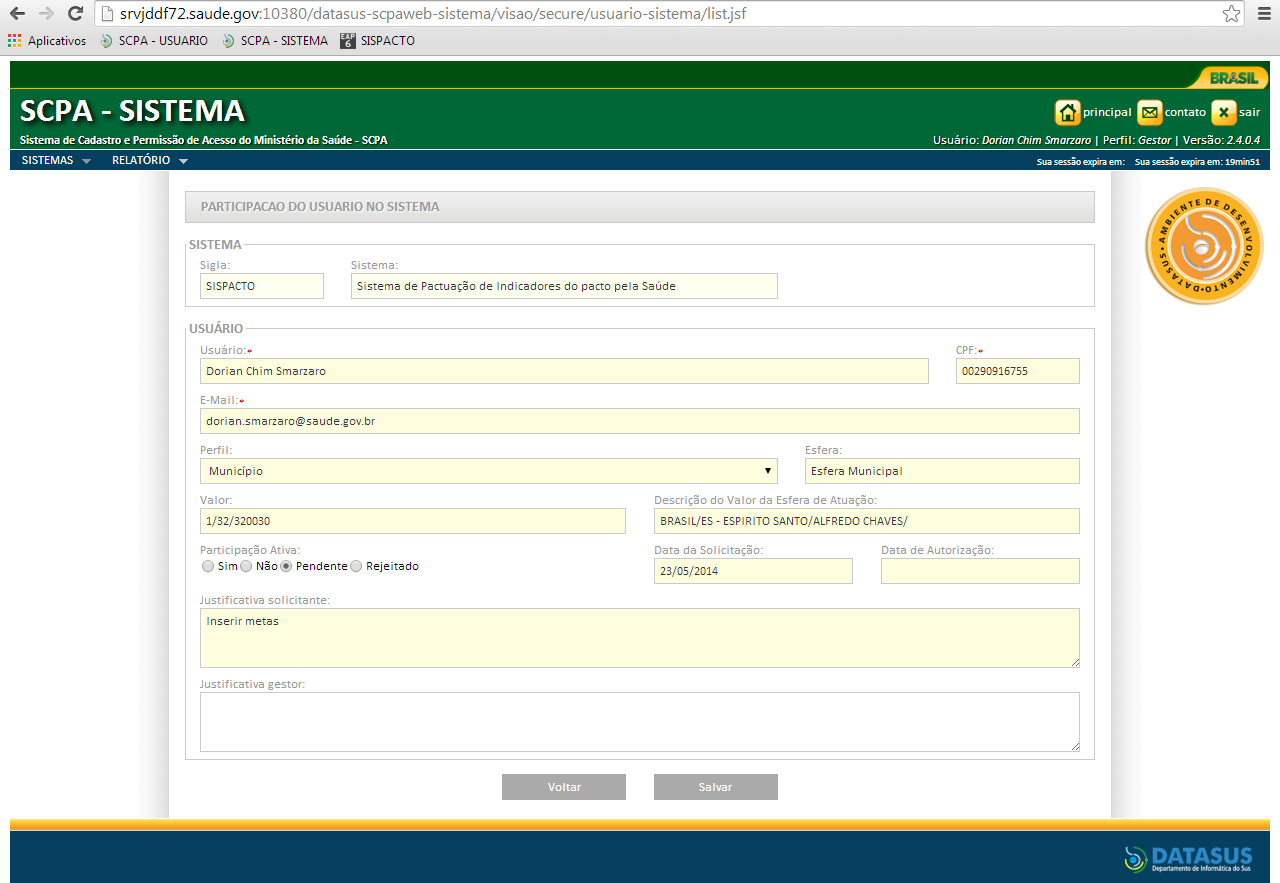The image size is (1280, 883).
Task: Open the RELATÓRIO menu
Action: point(141,160)
